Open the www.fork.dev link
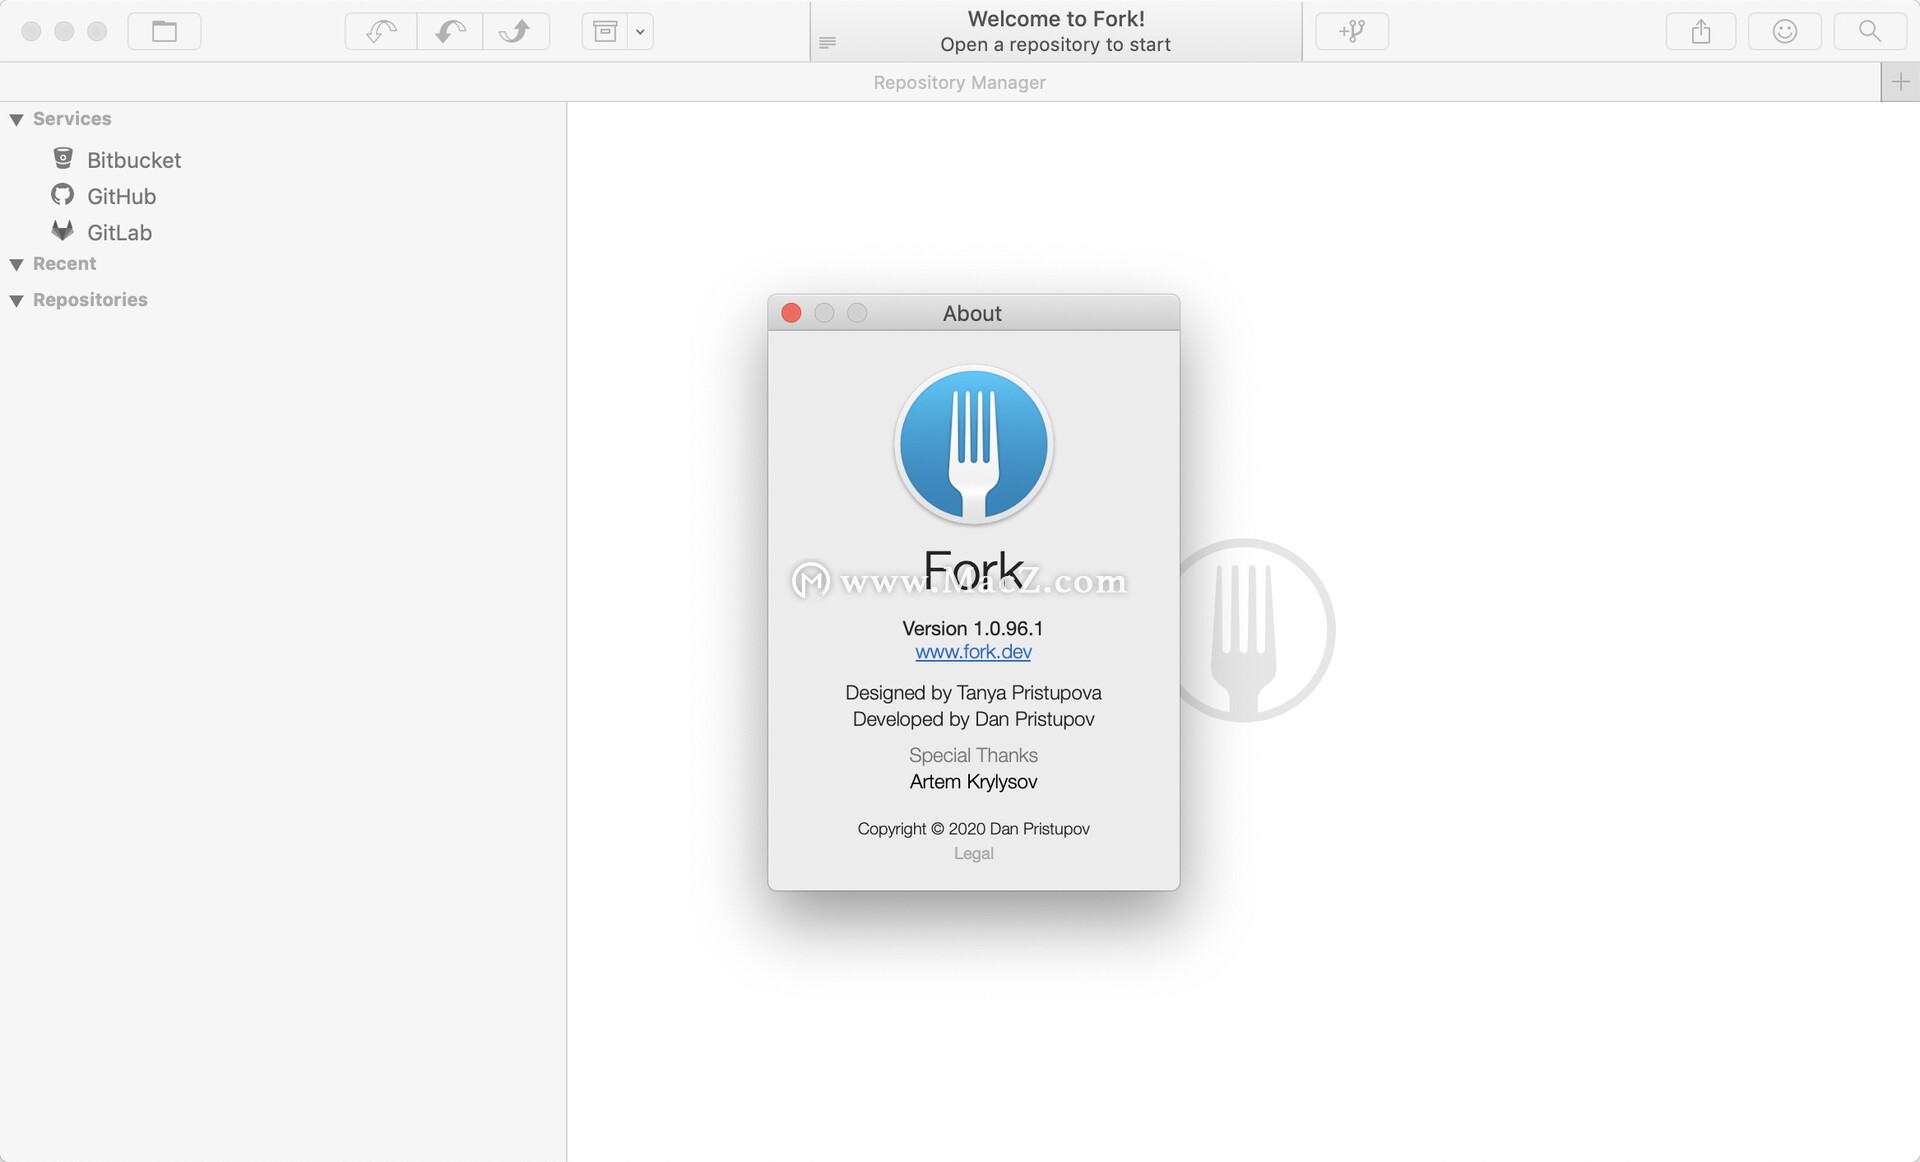This screenshot has width=1920, height=1162. [973, 652]
